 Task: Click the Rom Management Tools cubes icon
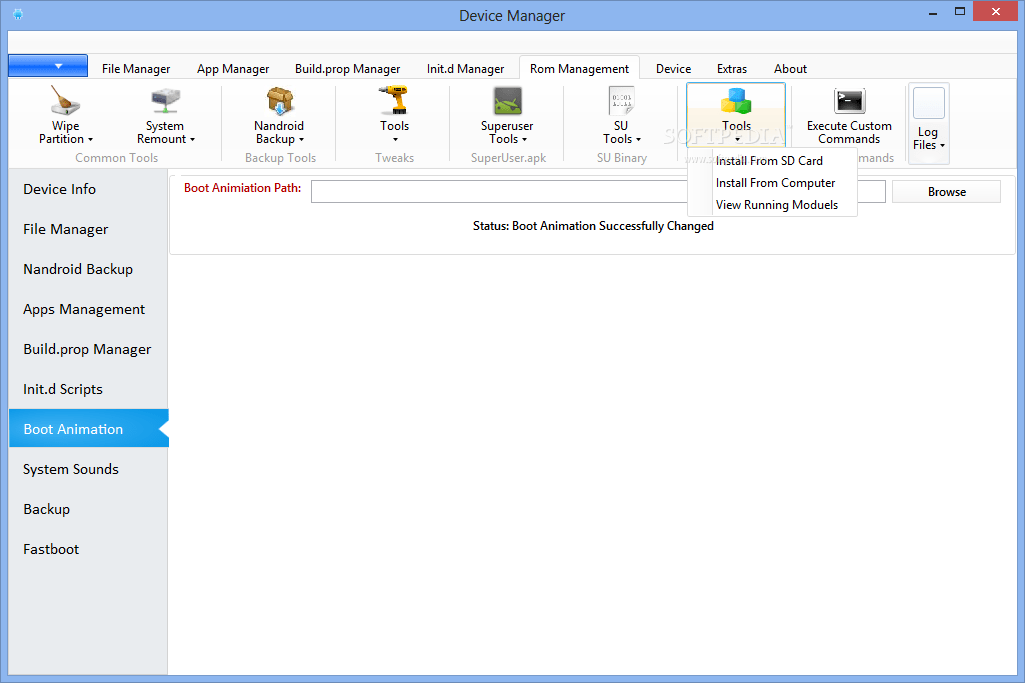[736, 100]
